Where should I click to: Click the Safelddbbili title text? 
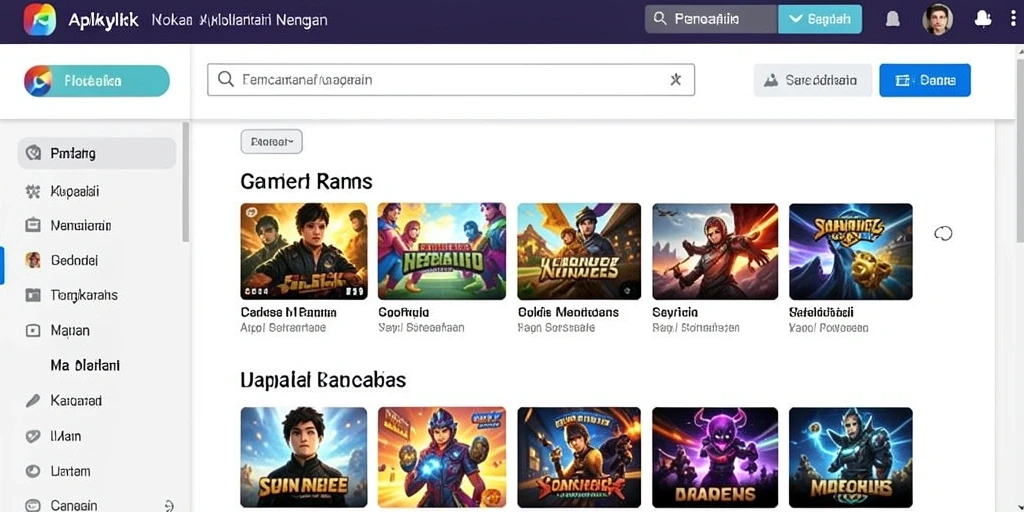click(x=822, y=313)
